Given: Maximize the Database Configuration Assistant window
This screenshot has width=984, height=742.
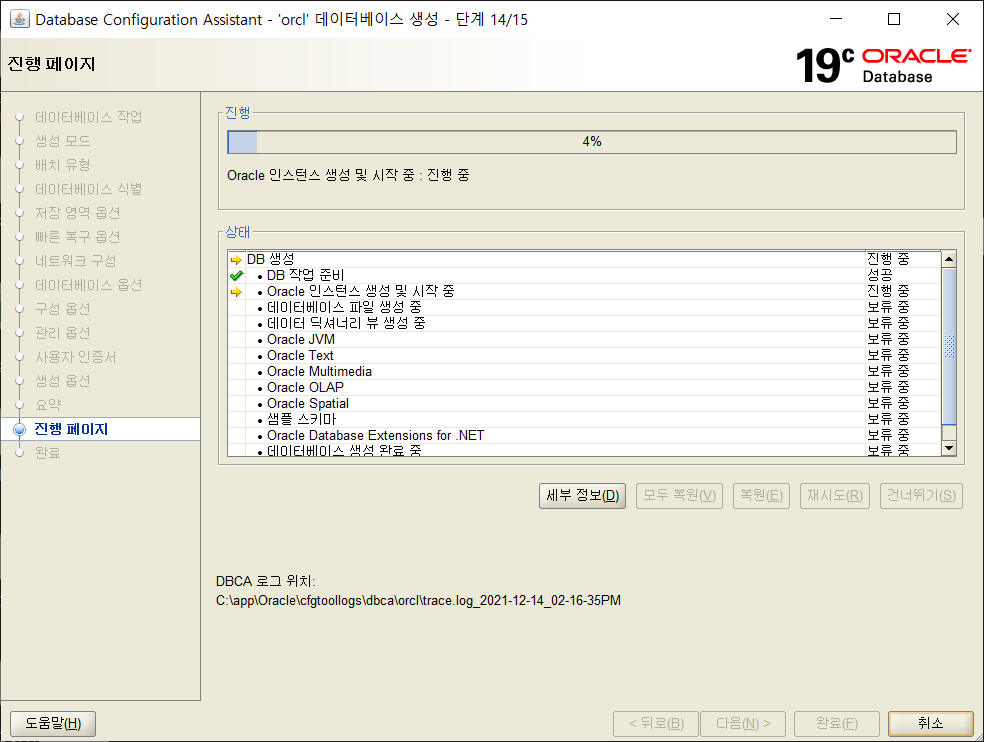Looking at the screenshot, I should tap(894, 19).
